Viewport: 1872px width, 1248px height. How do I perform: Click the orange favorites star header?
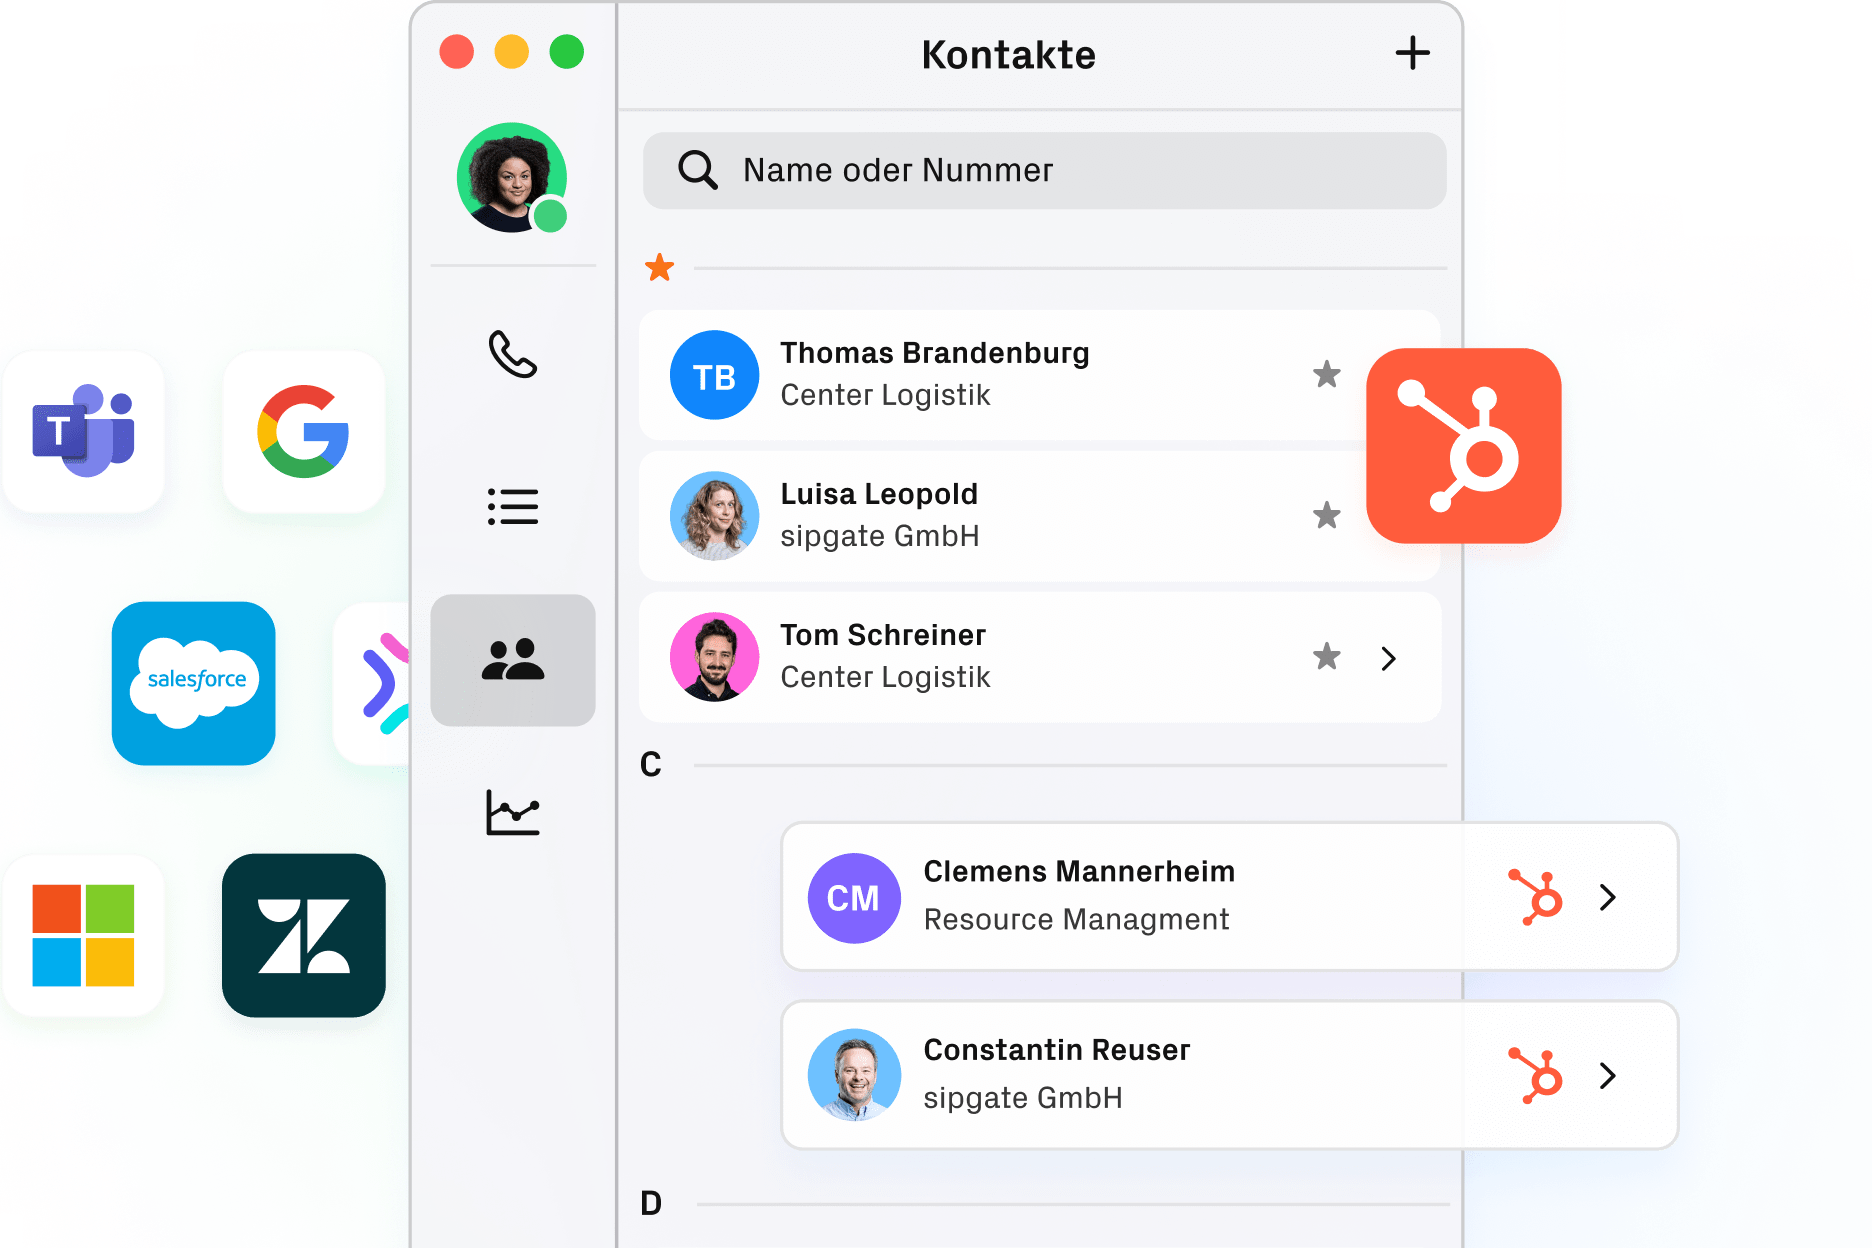pos(659,267)
